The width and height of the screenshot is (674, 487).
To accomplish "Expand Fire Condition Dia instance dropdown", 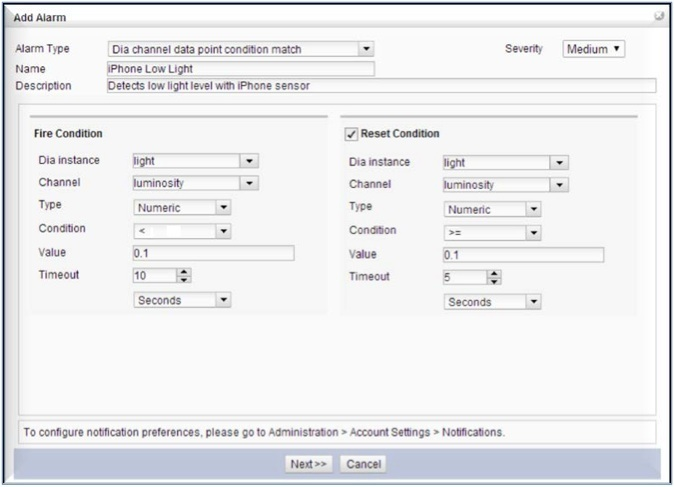I will (x=249, y=161).
